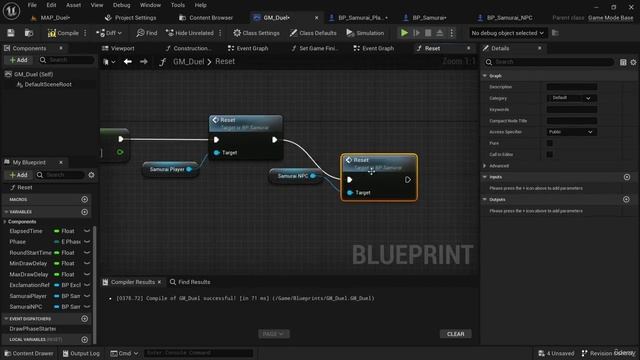Viewport: 640px width, 360px height.
Task: Collapse the Graph section in Details
Action: point(485,76)
